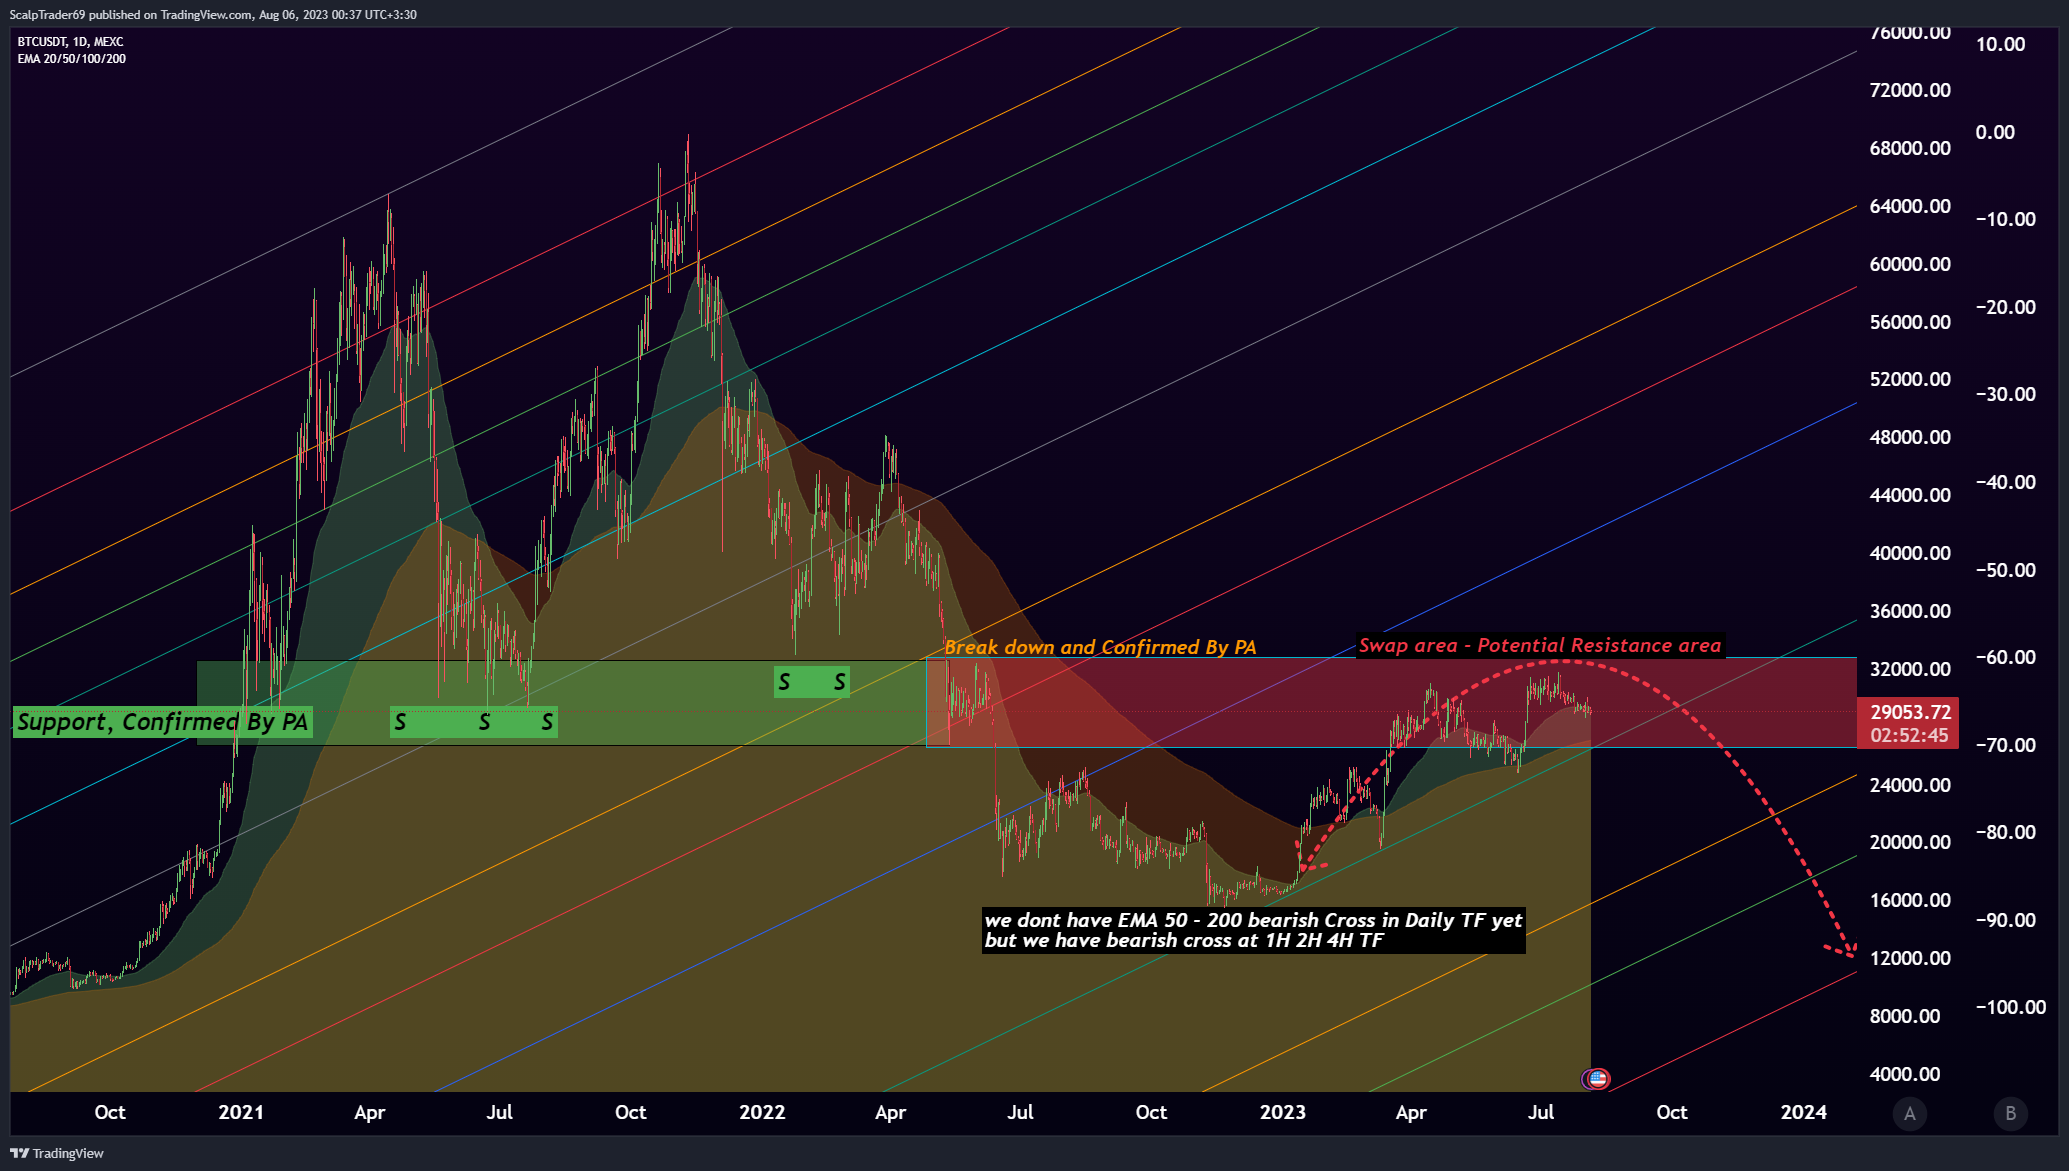Click 2022 on the time axis

pyautogui.click(x=762, y=1112)
